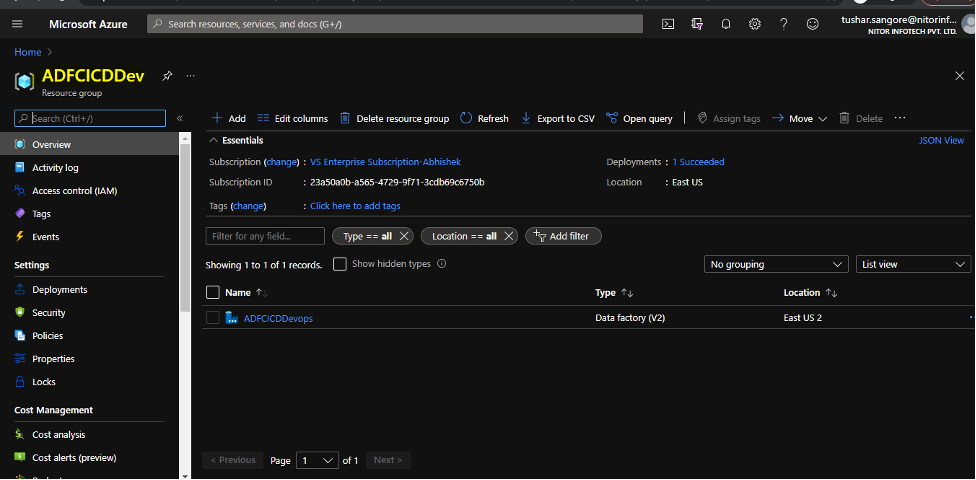The image size is (976, 480).
Task: Open help question mark icon
Action: click(x=784, y=24)
